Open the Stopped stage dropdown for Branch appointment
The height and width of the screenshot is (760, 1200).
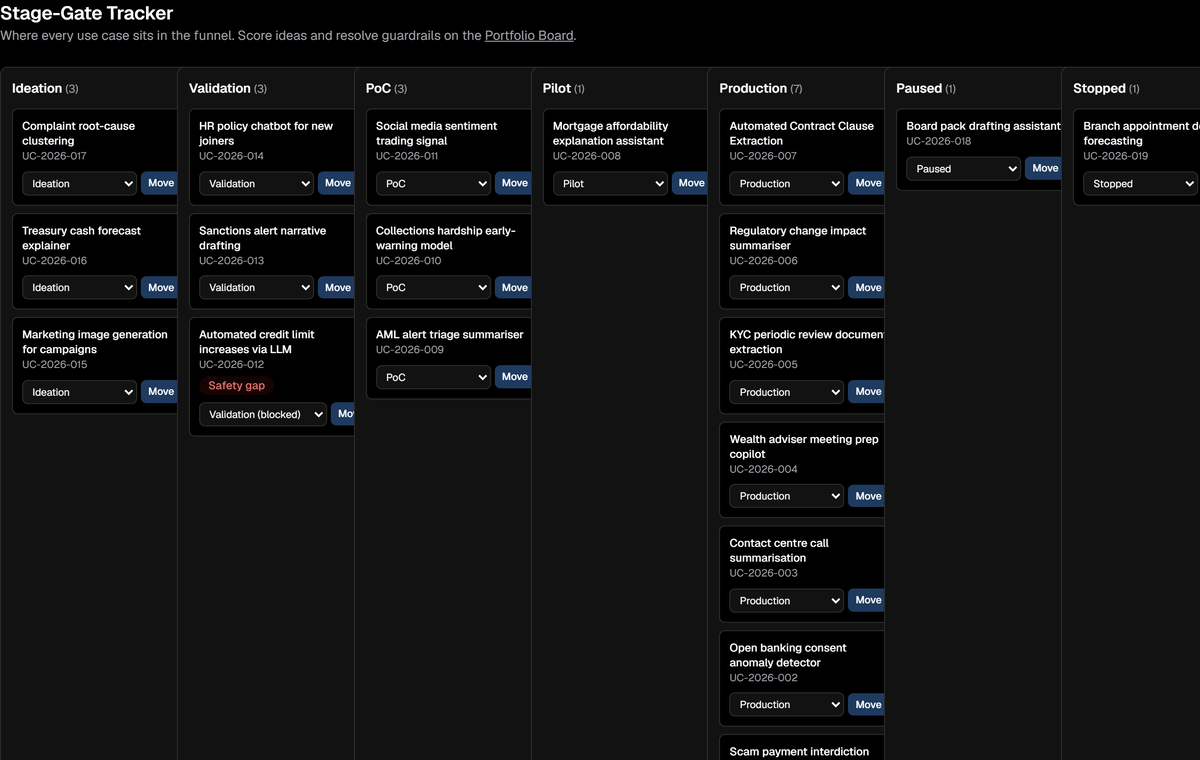coord(1141,184)
